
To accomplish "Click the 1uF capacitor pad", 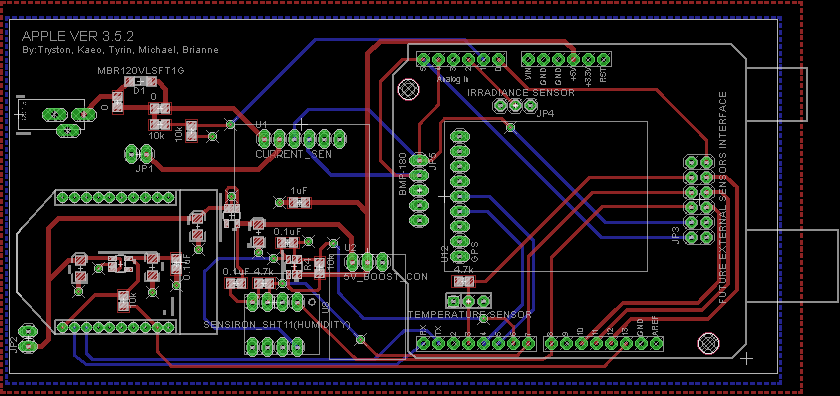I will 299,203.
